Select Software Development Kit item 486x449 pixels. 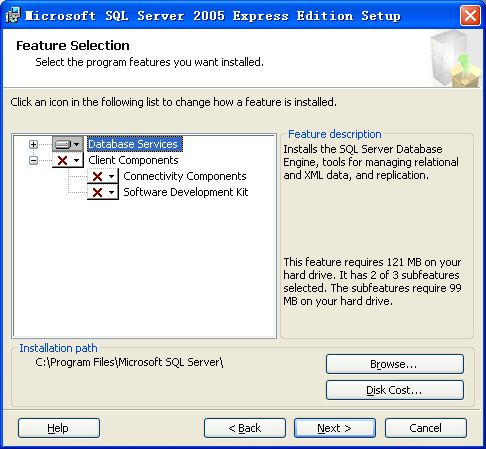point(186,192)
